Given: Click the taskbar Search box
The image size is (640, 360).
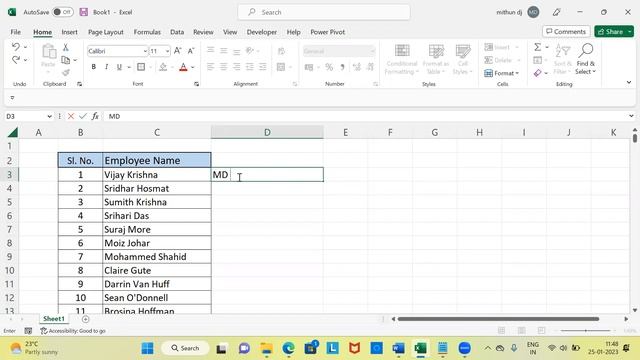Looking at the screenshot, I should pyautogui.click(x=185, y=348).
